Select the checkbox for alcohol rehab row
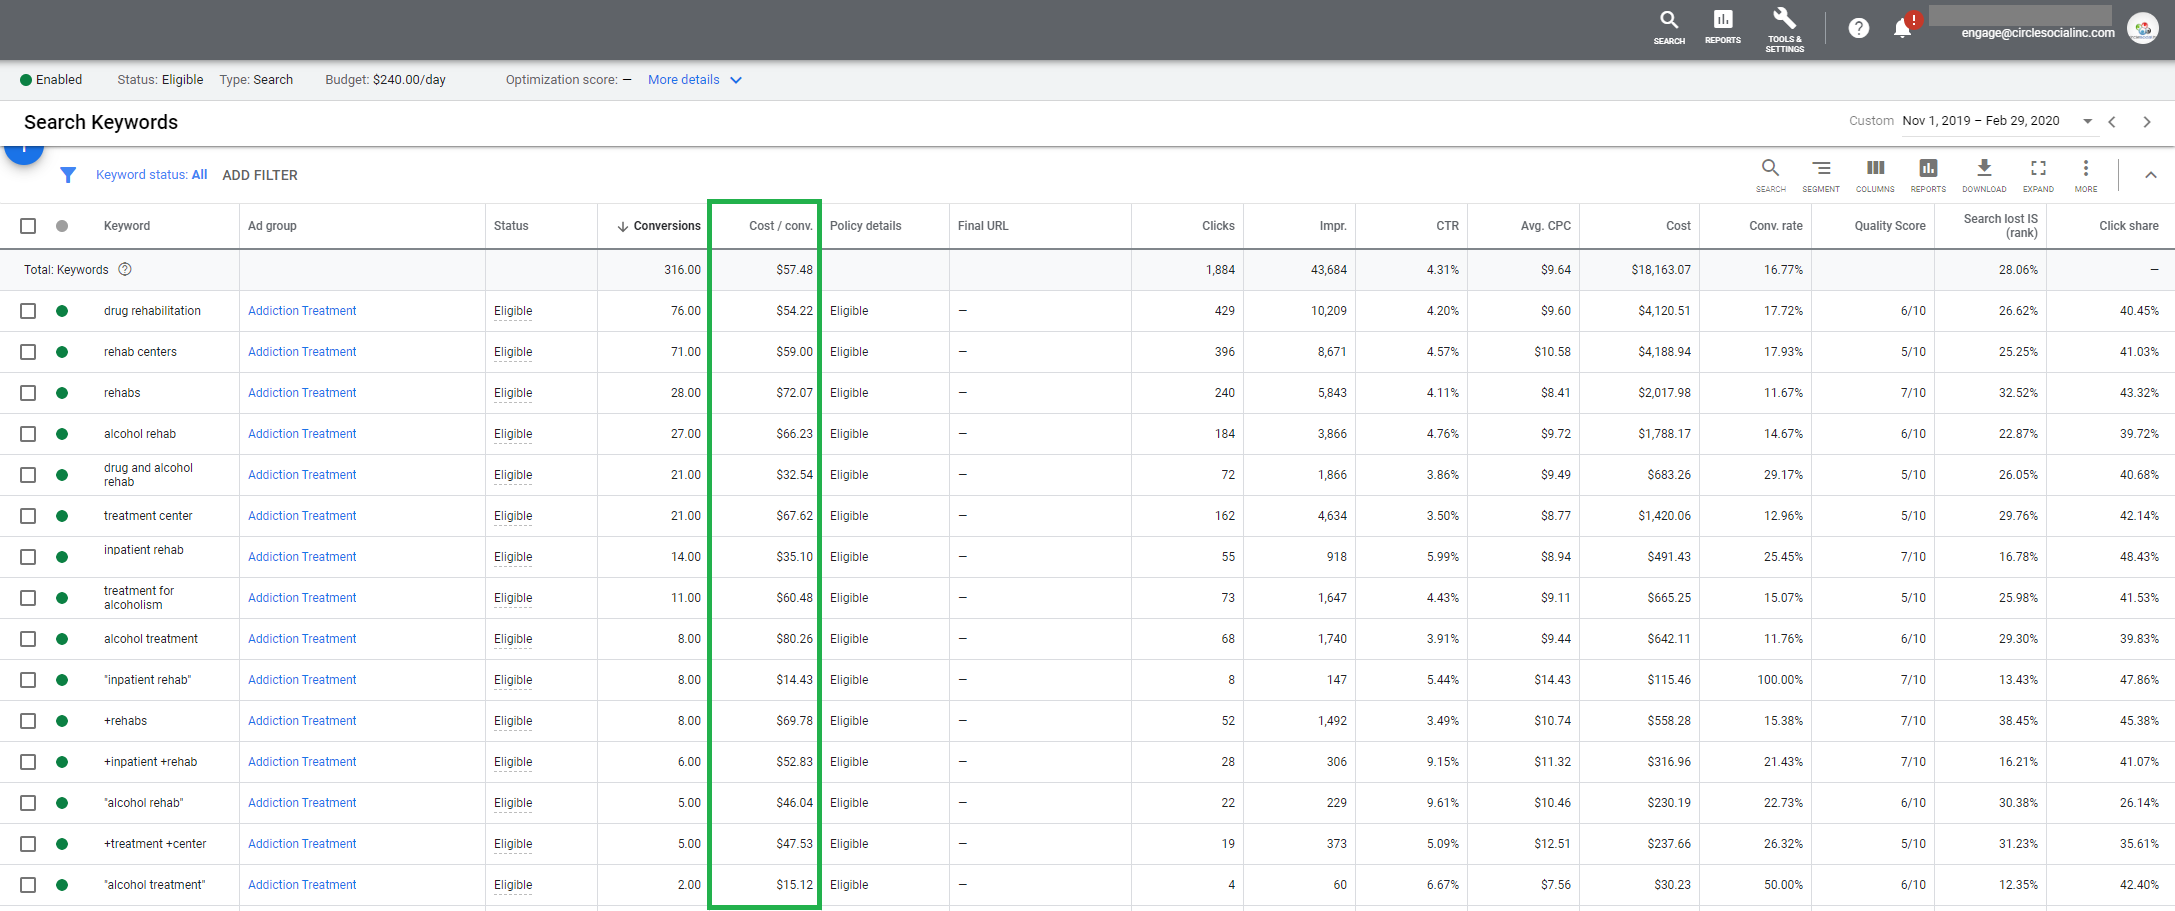2175x911 pixels. [28, 434]
